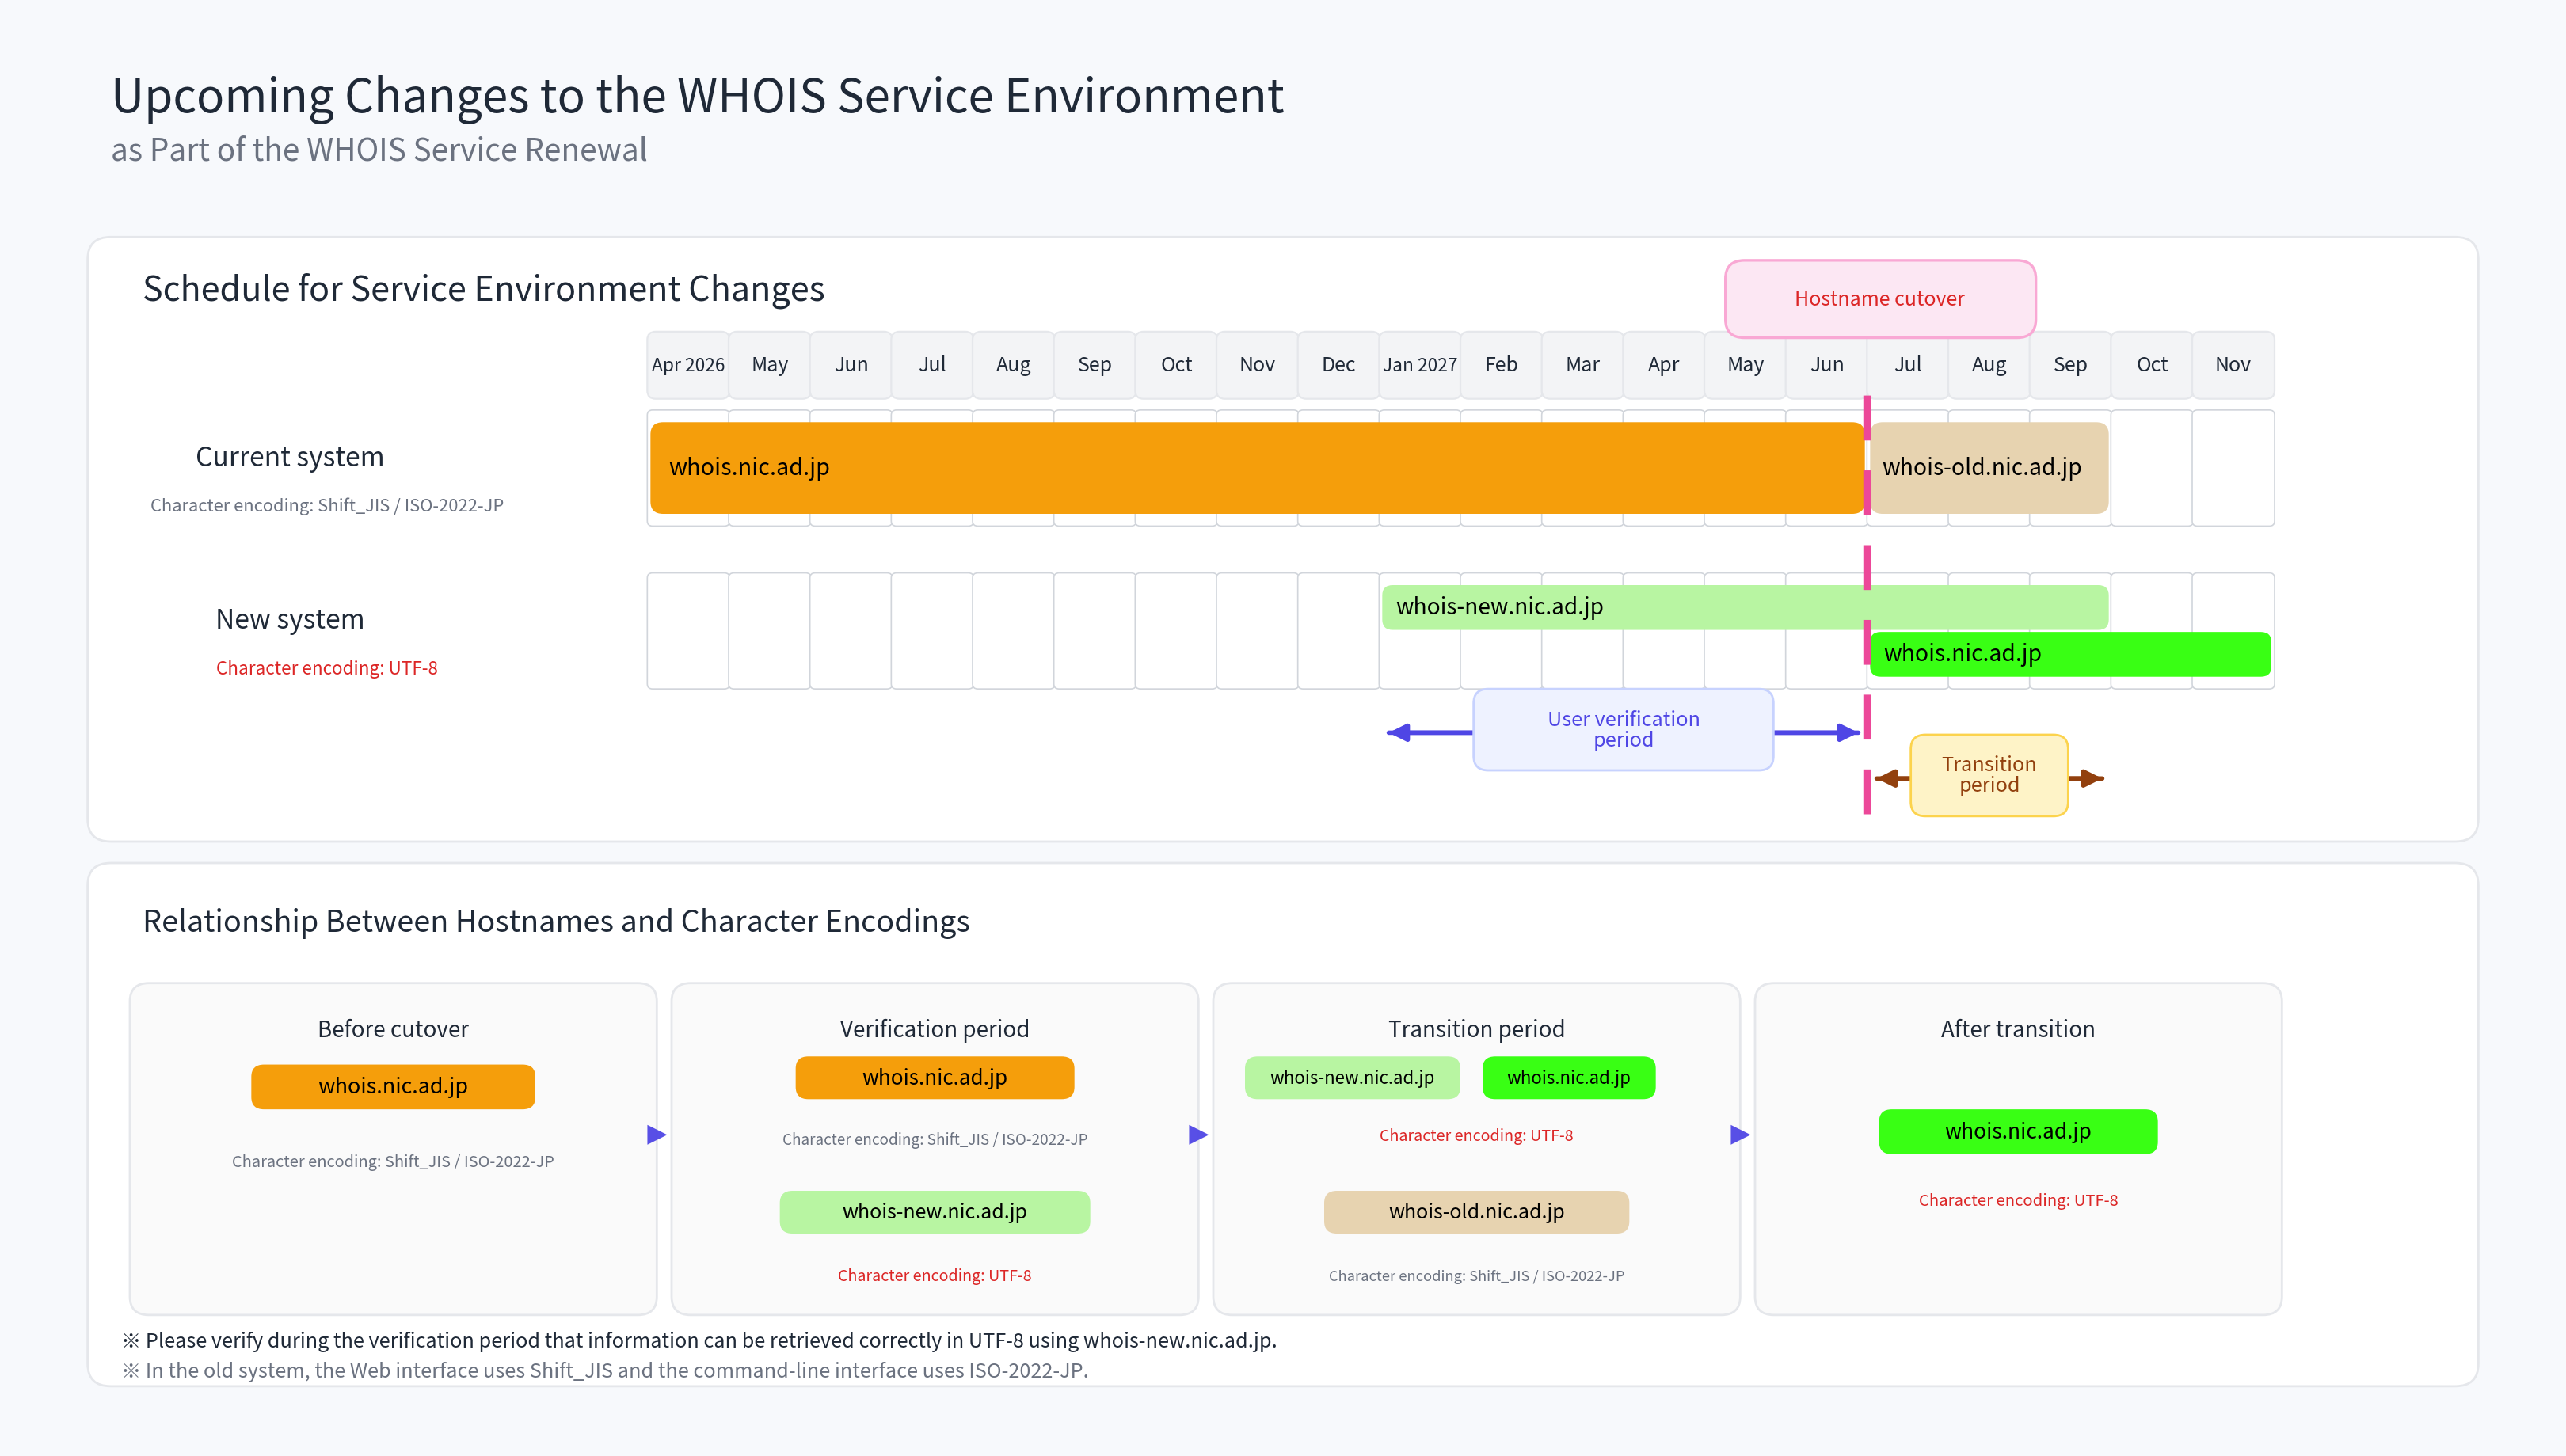
Task: Click the Hostname cutover label box
Action: [1879, 299]
